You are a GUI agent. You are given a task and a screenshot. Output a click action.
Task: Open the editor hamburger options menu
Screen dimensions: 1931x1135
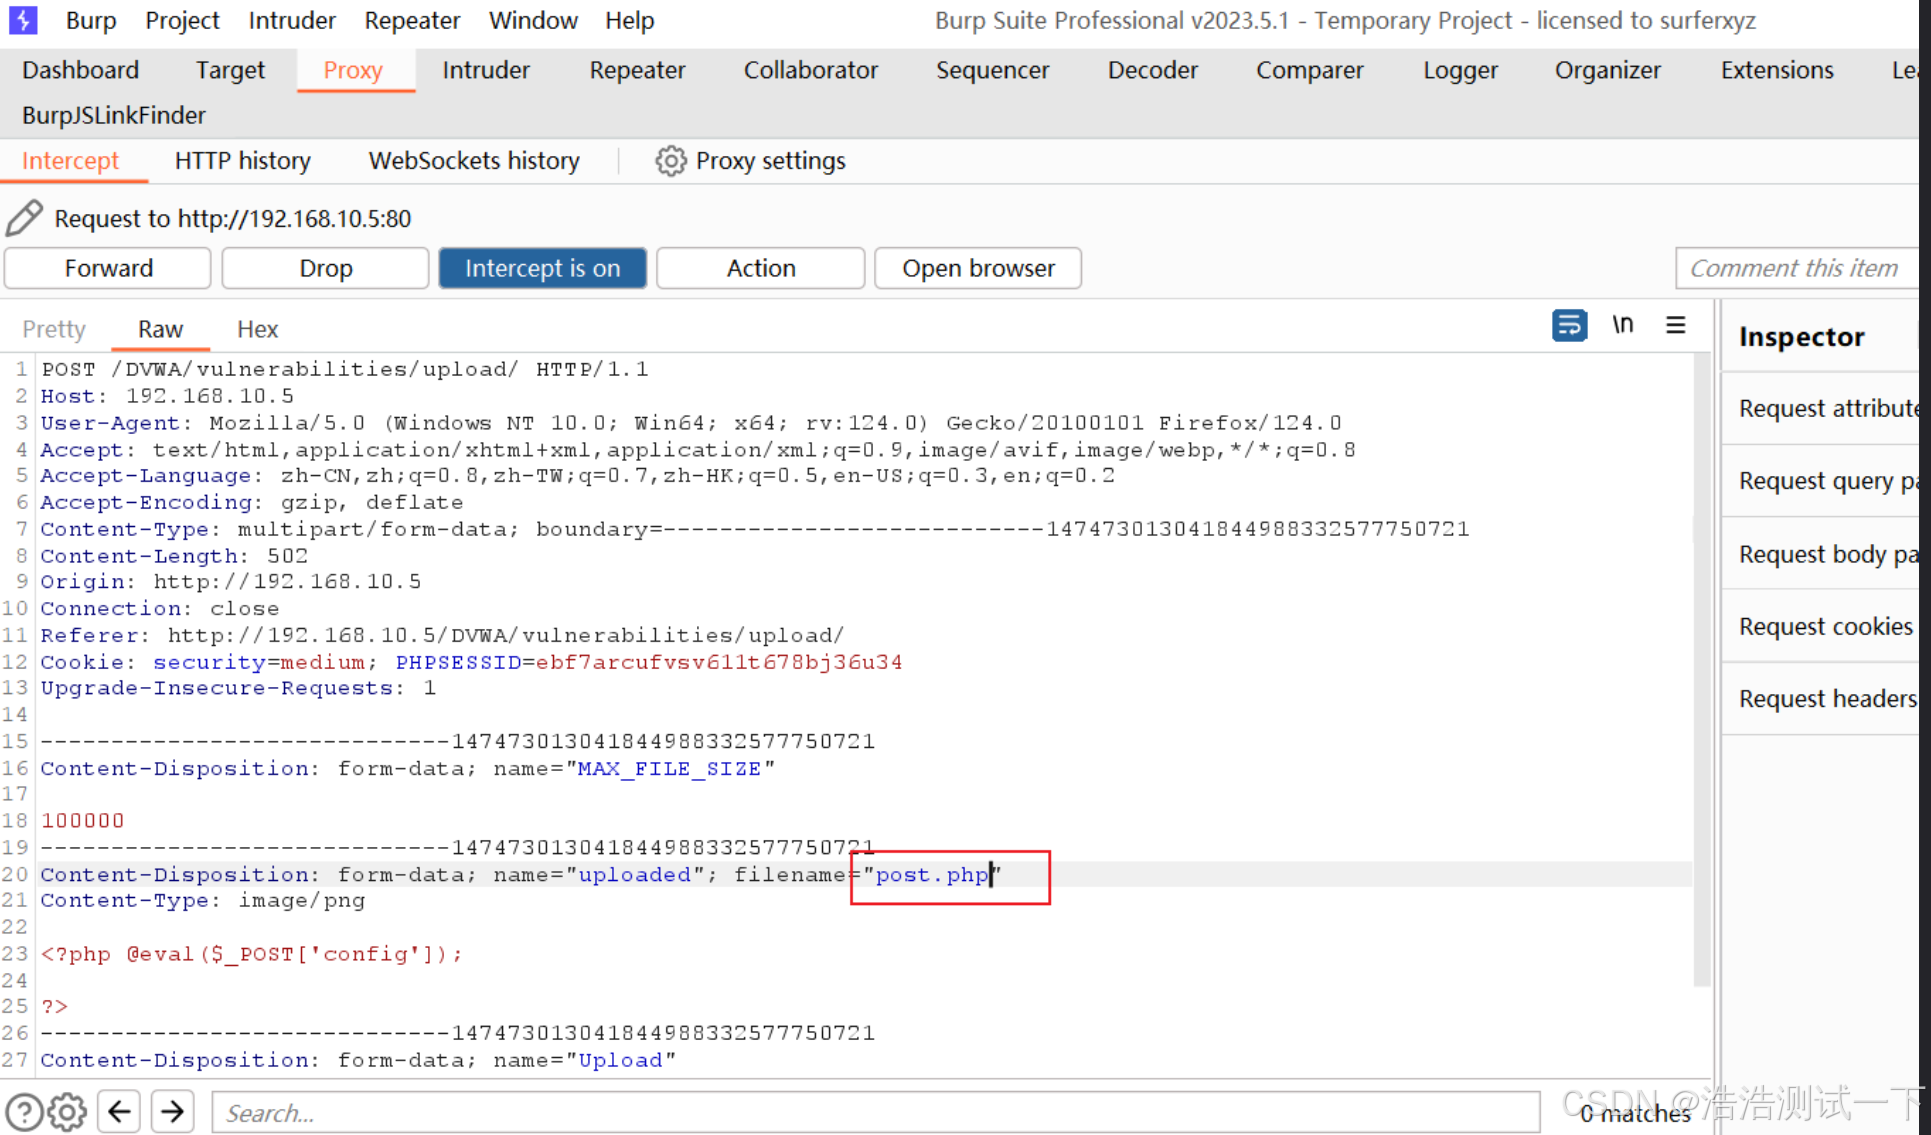pyautogui.click(x=1675, y=326)
